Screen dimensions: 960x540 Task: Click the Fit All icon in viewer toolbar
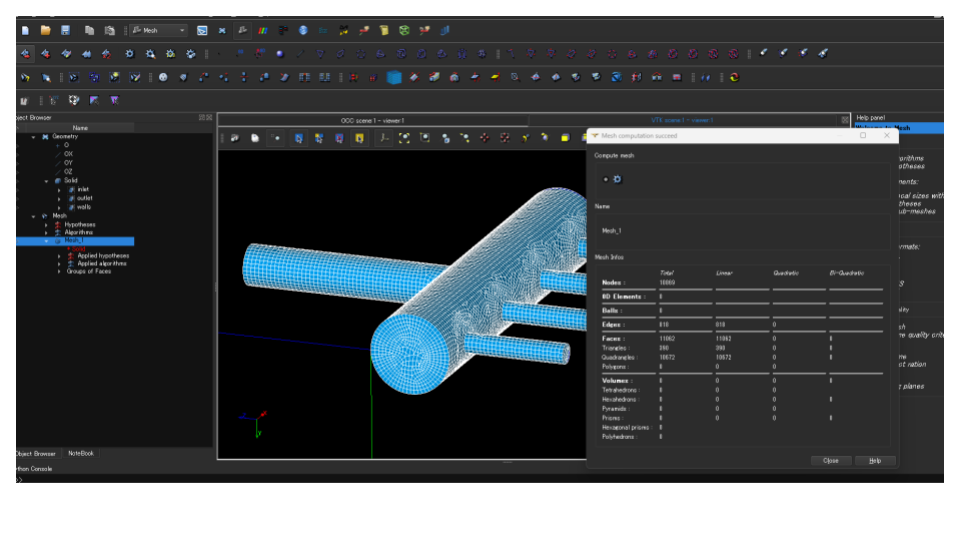404,138
